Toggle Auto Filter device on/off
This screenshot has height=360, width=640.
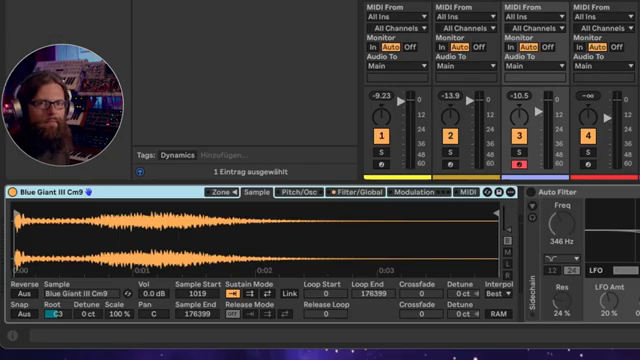[531, 192]
